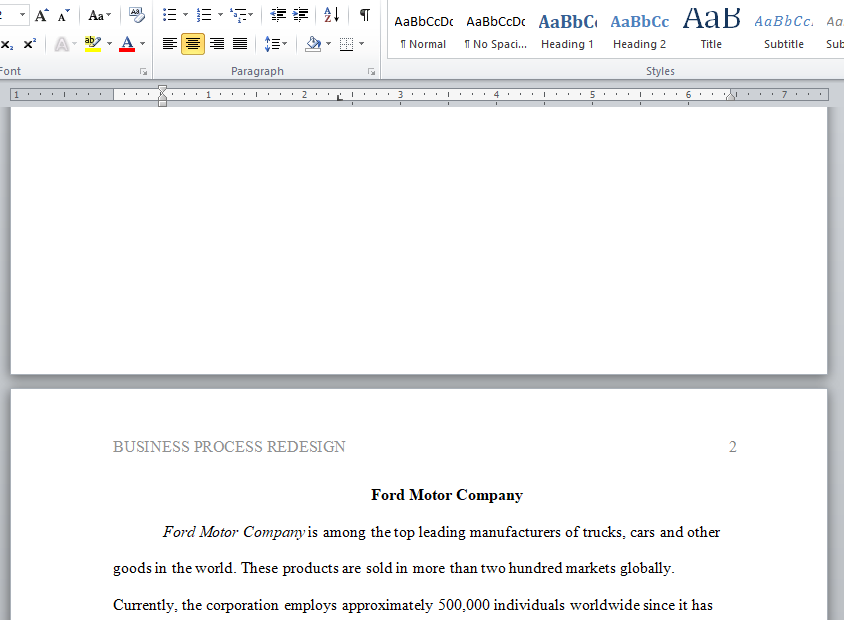
Task: Click the left indent box on ruler
Action: pyautogui.click(x=163, y=103)
